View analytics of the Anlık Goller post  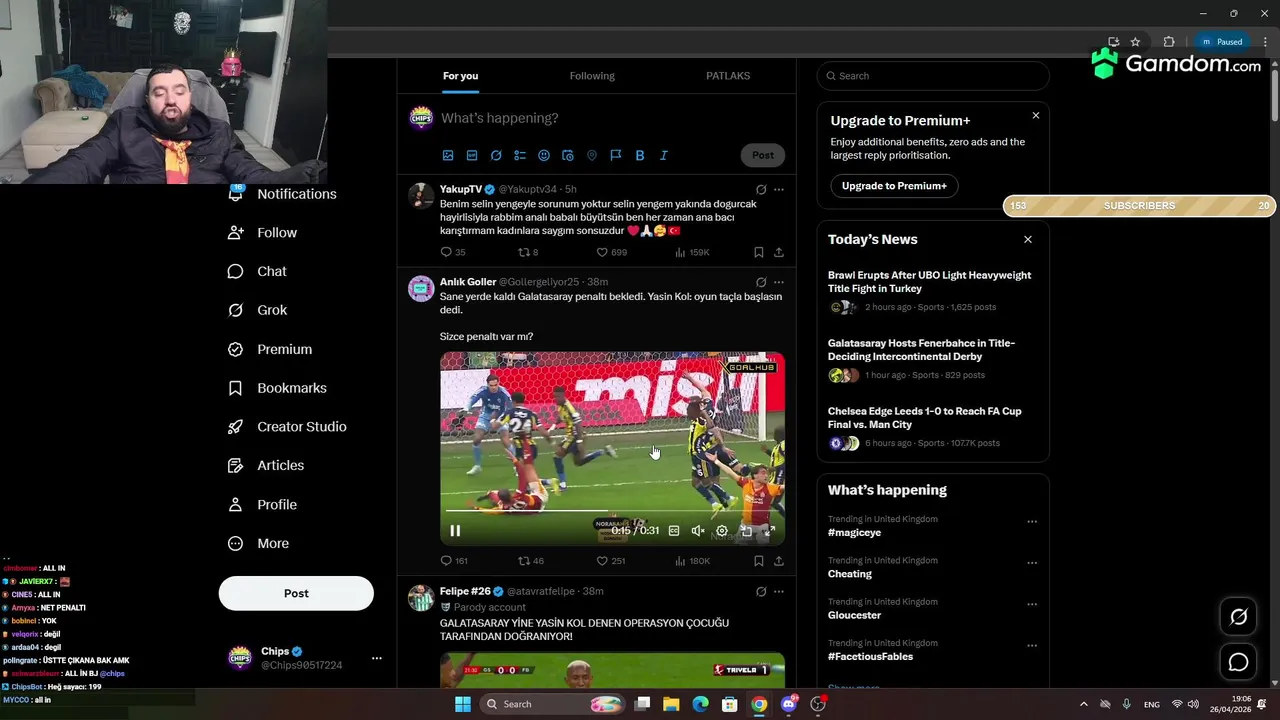click(692, 561)
